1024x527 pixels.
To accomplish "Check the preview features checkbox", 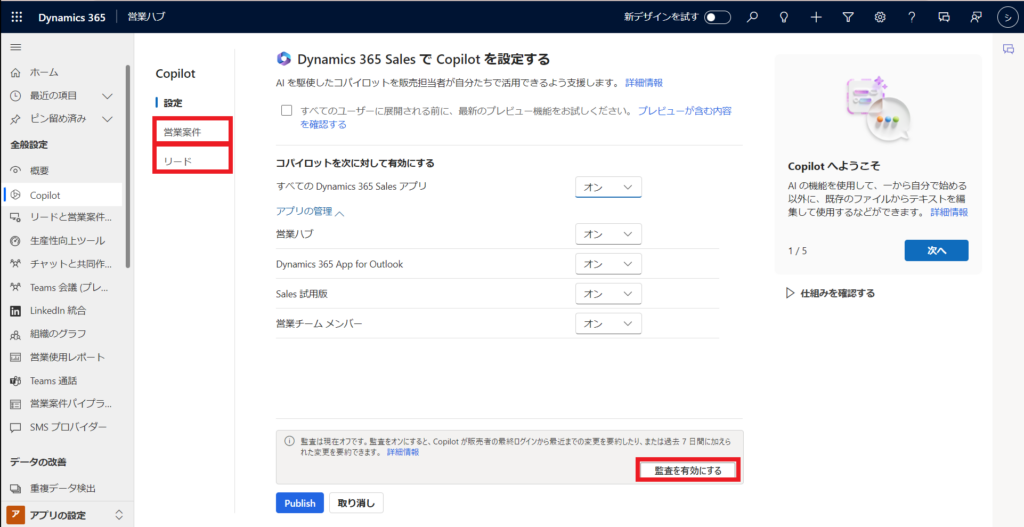I will coord(286,110).
